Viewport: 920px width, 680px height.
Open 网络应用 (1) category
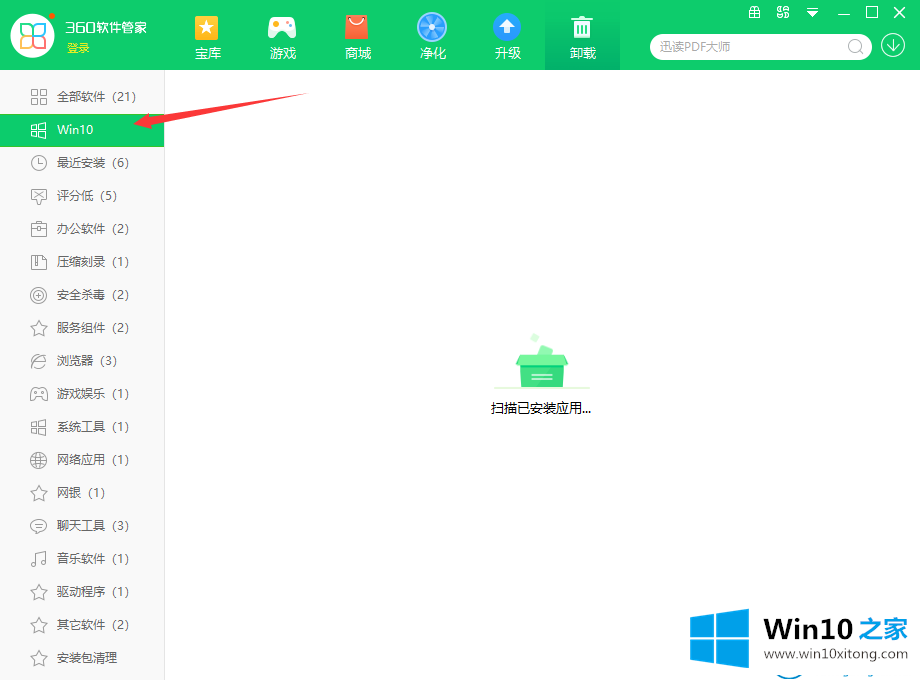(82, 459)
